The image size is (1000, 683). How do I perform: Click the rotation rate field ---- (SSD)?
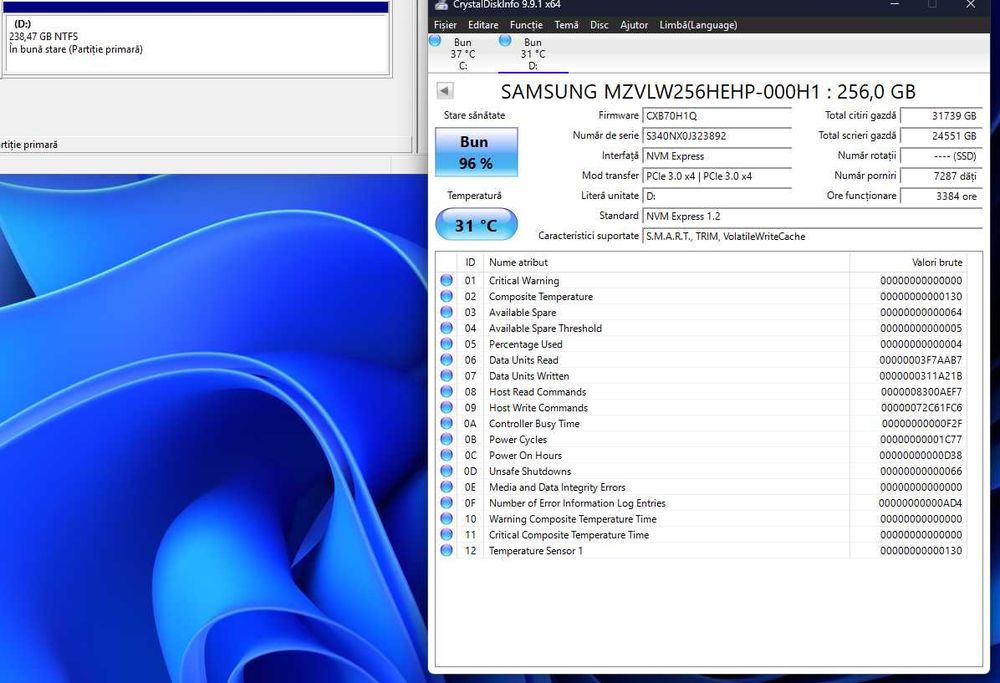[x=941, y=156]
